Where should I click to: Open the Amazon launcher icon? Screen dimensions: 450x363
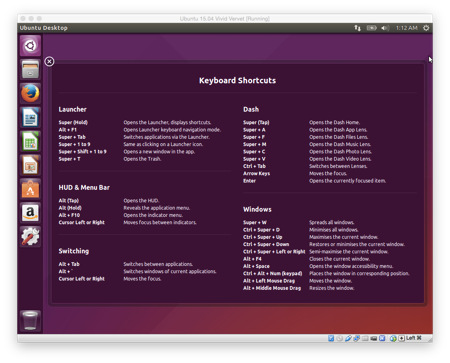coord(30,213)
